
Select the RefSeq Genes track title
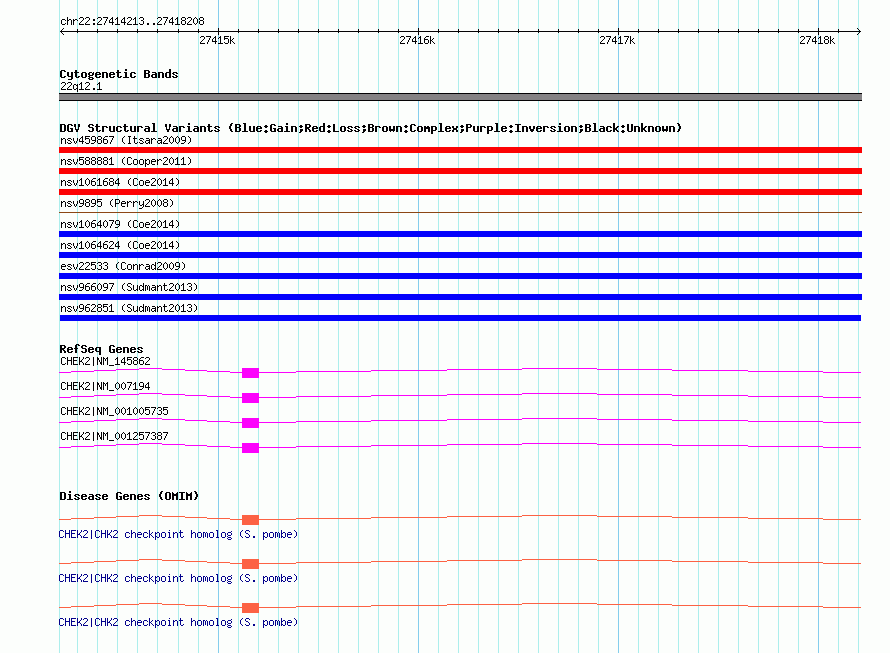click(x=101, y=349)
